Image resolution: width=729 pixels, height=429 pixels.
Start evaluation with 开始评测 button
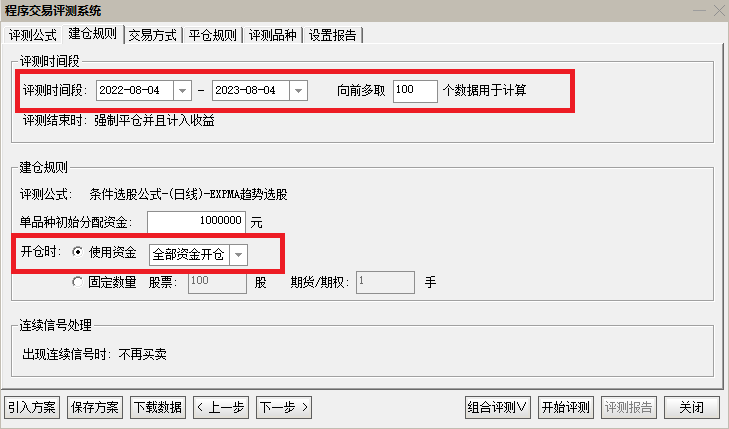pos(565,407)
